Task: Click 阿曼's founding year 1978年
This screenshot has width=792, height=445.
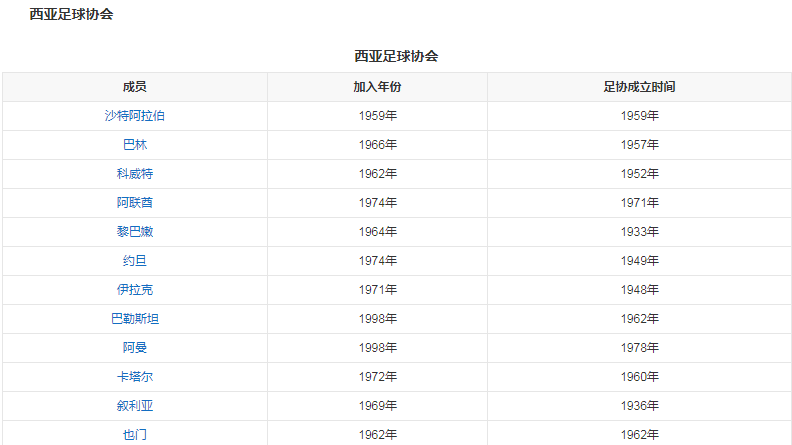Action: point(639,348)
